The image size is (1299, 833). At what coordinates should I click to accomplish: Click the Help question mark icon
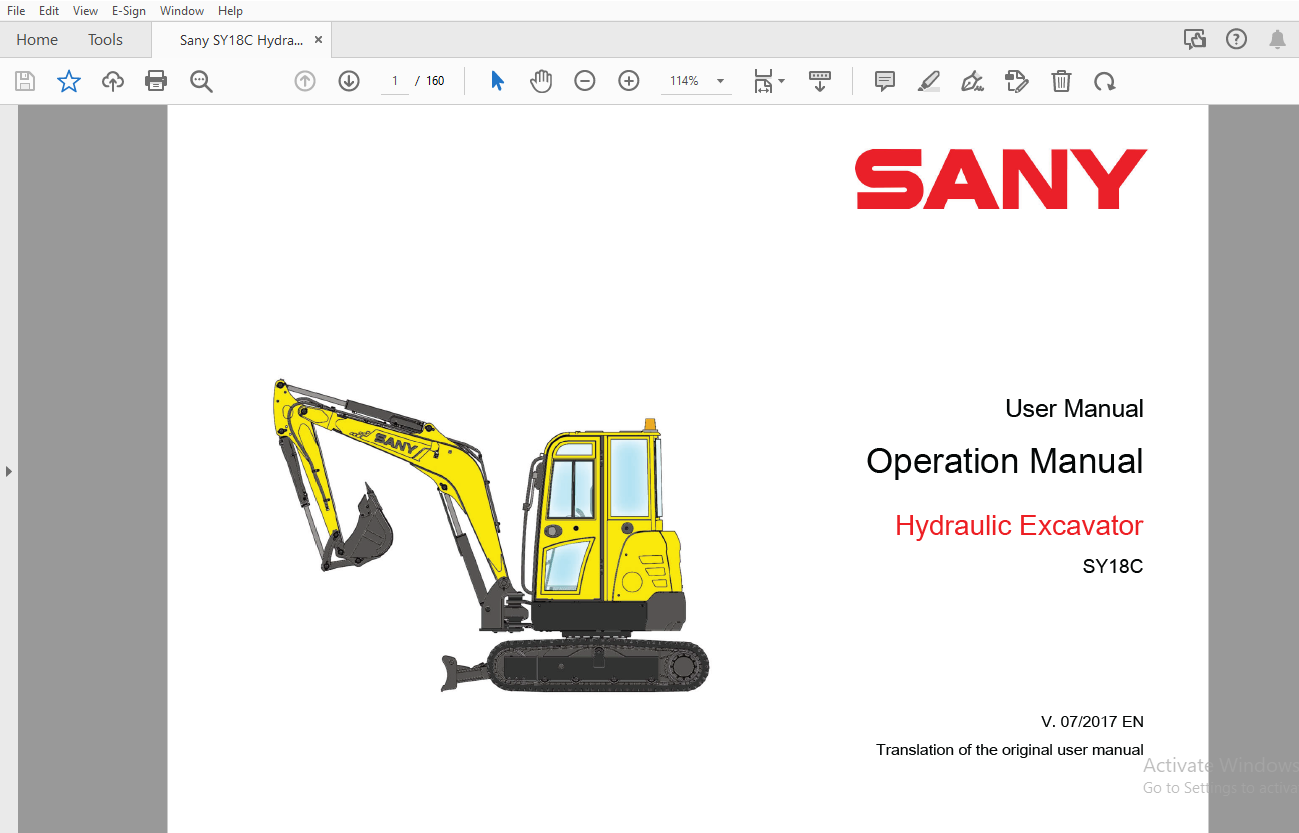pos(1237,40)
